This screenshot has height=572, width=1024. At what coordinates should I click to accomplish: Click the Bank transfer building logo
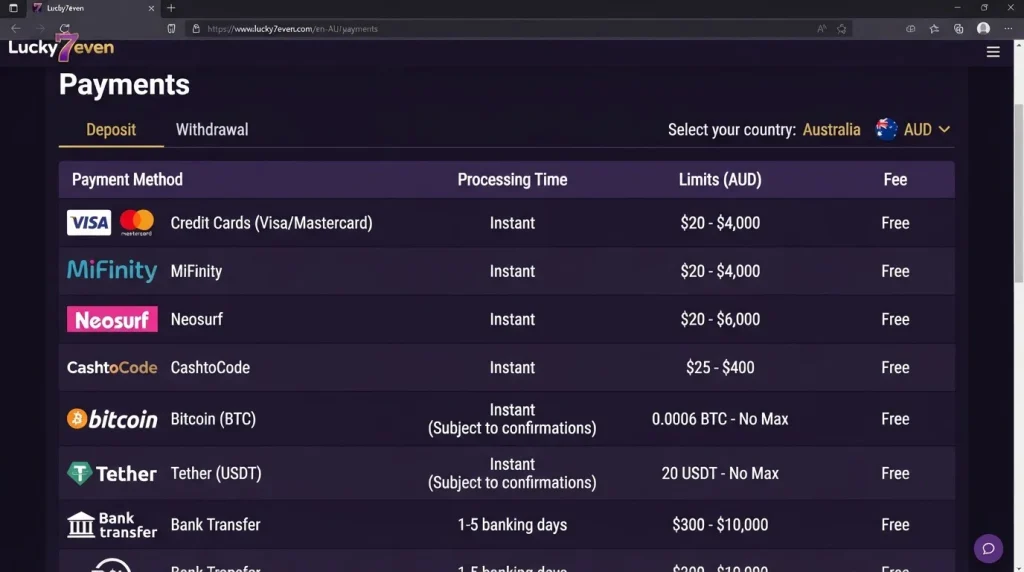pos(112,525)
